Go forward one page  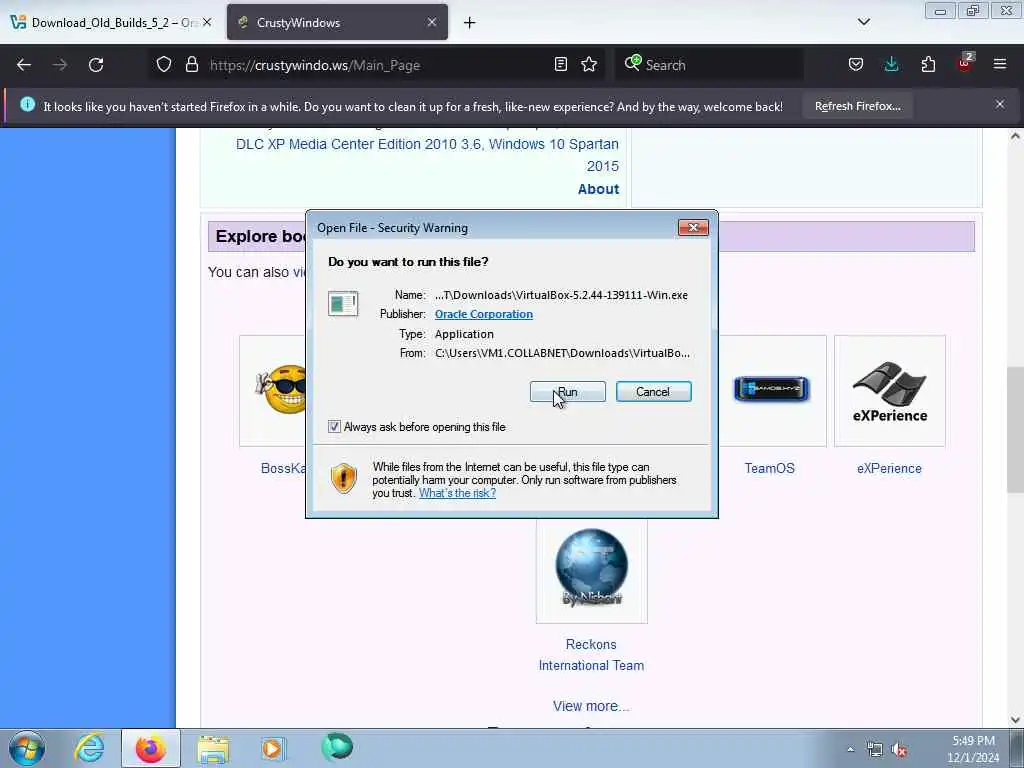[x=60, y=65]
